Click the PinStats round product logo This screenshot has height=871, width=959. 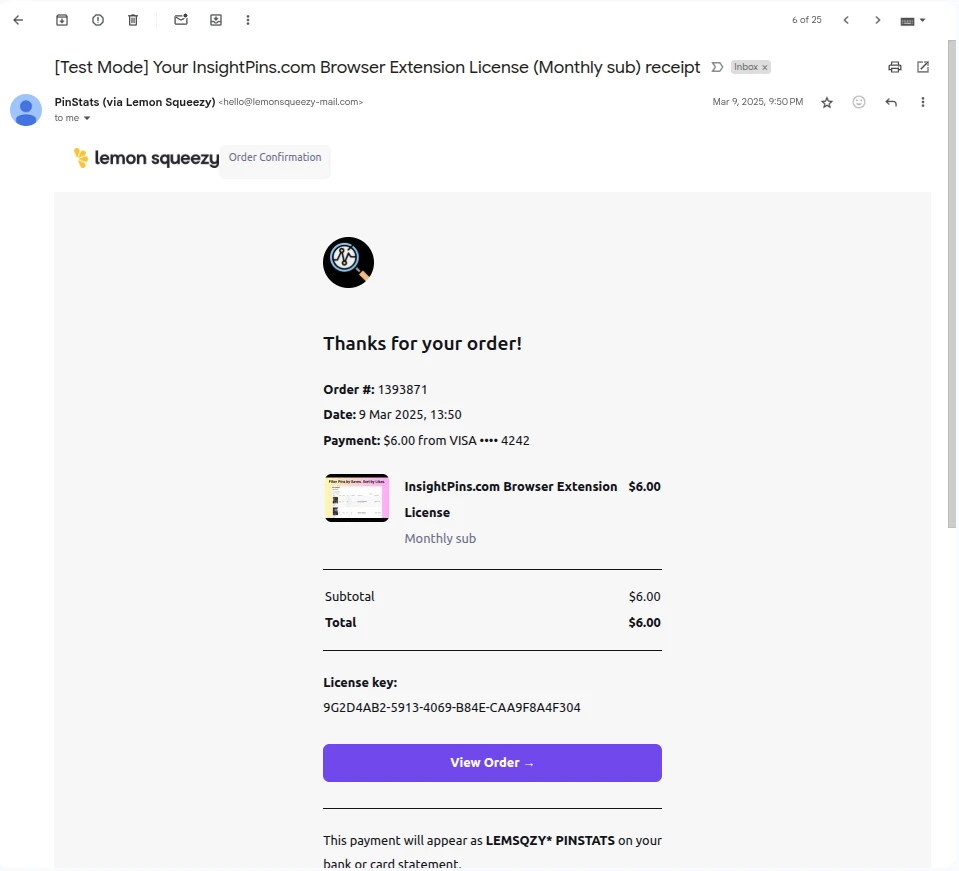(348, 262)
